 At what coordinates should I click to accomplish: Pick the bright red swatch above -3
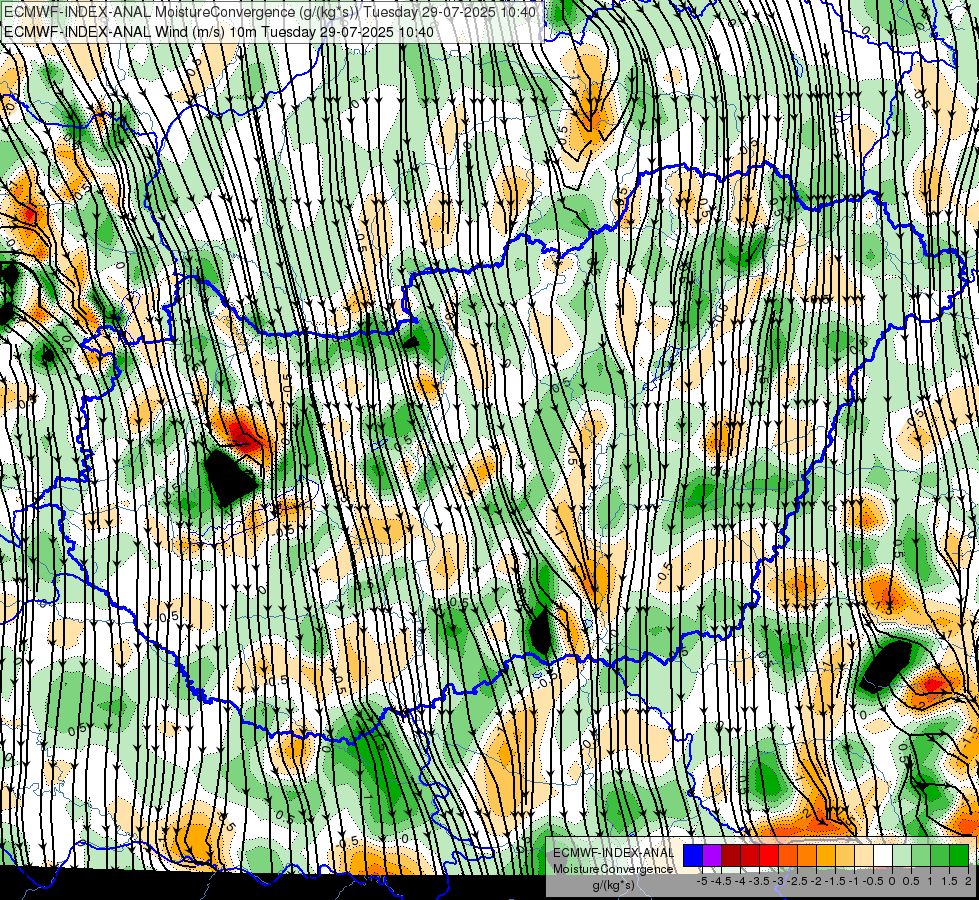[769, 856]
